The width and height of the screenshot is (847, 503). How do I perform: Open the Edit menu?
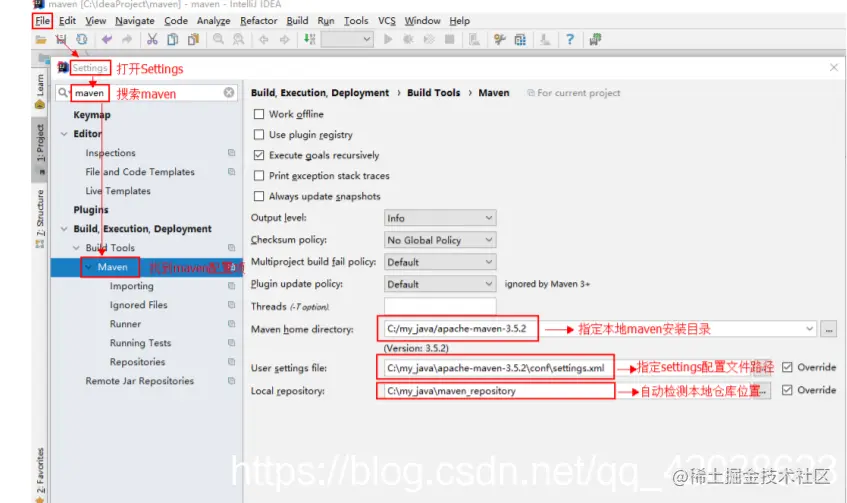[x=67, y=21]
